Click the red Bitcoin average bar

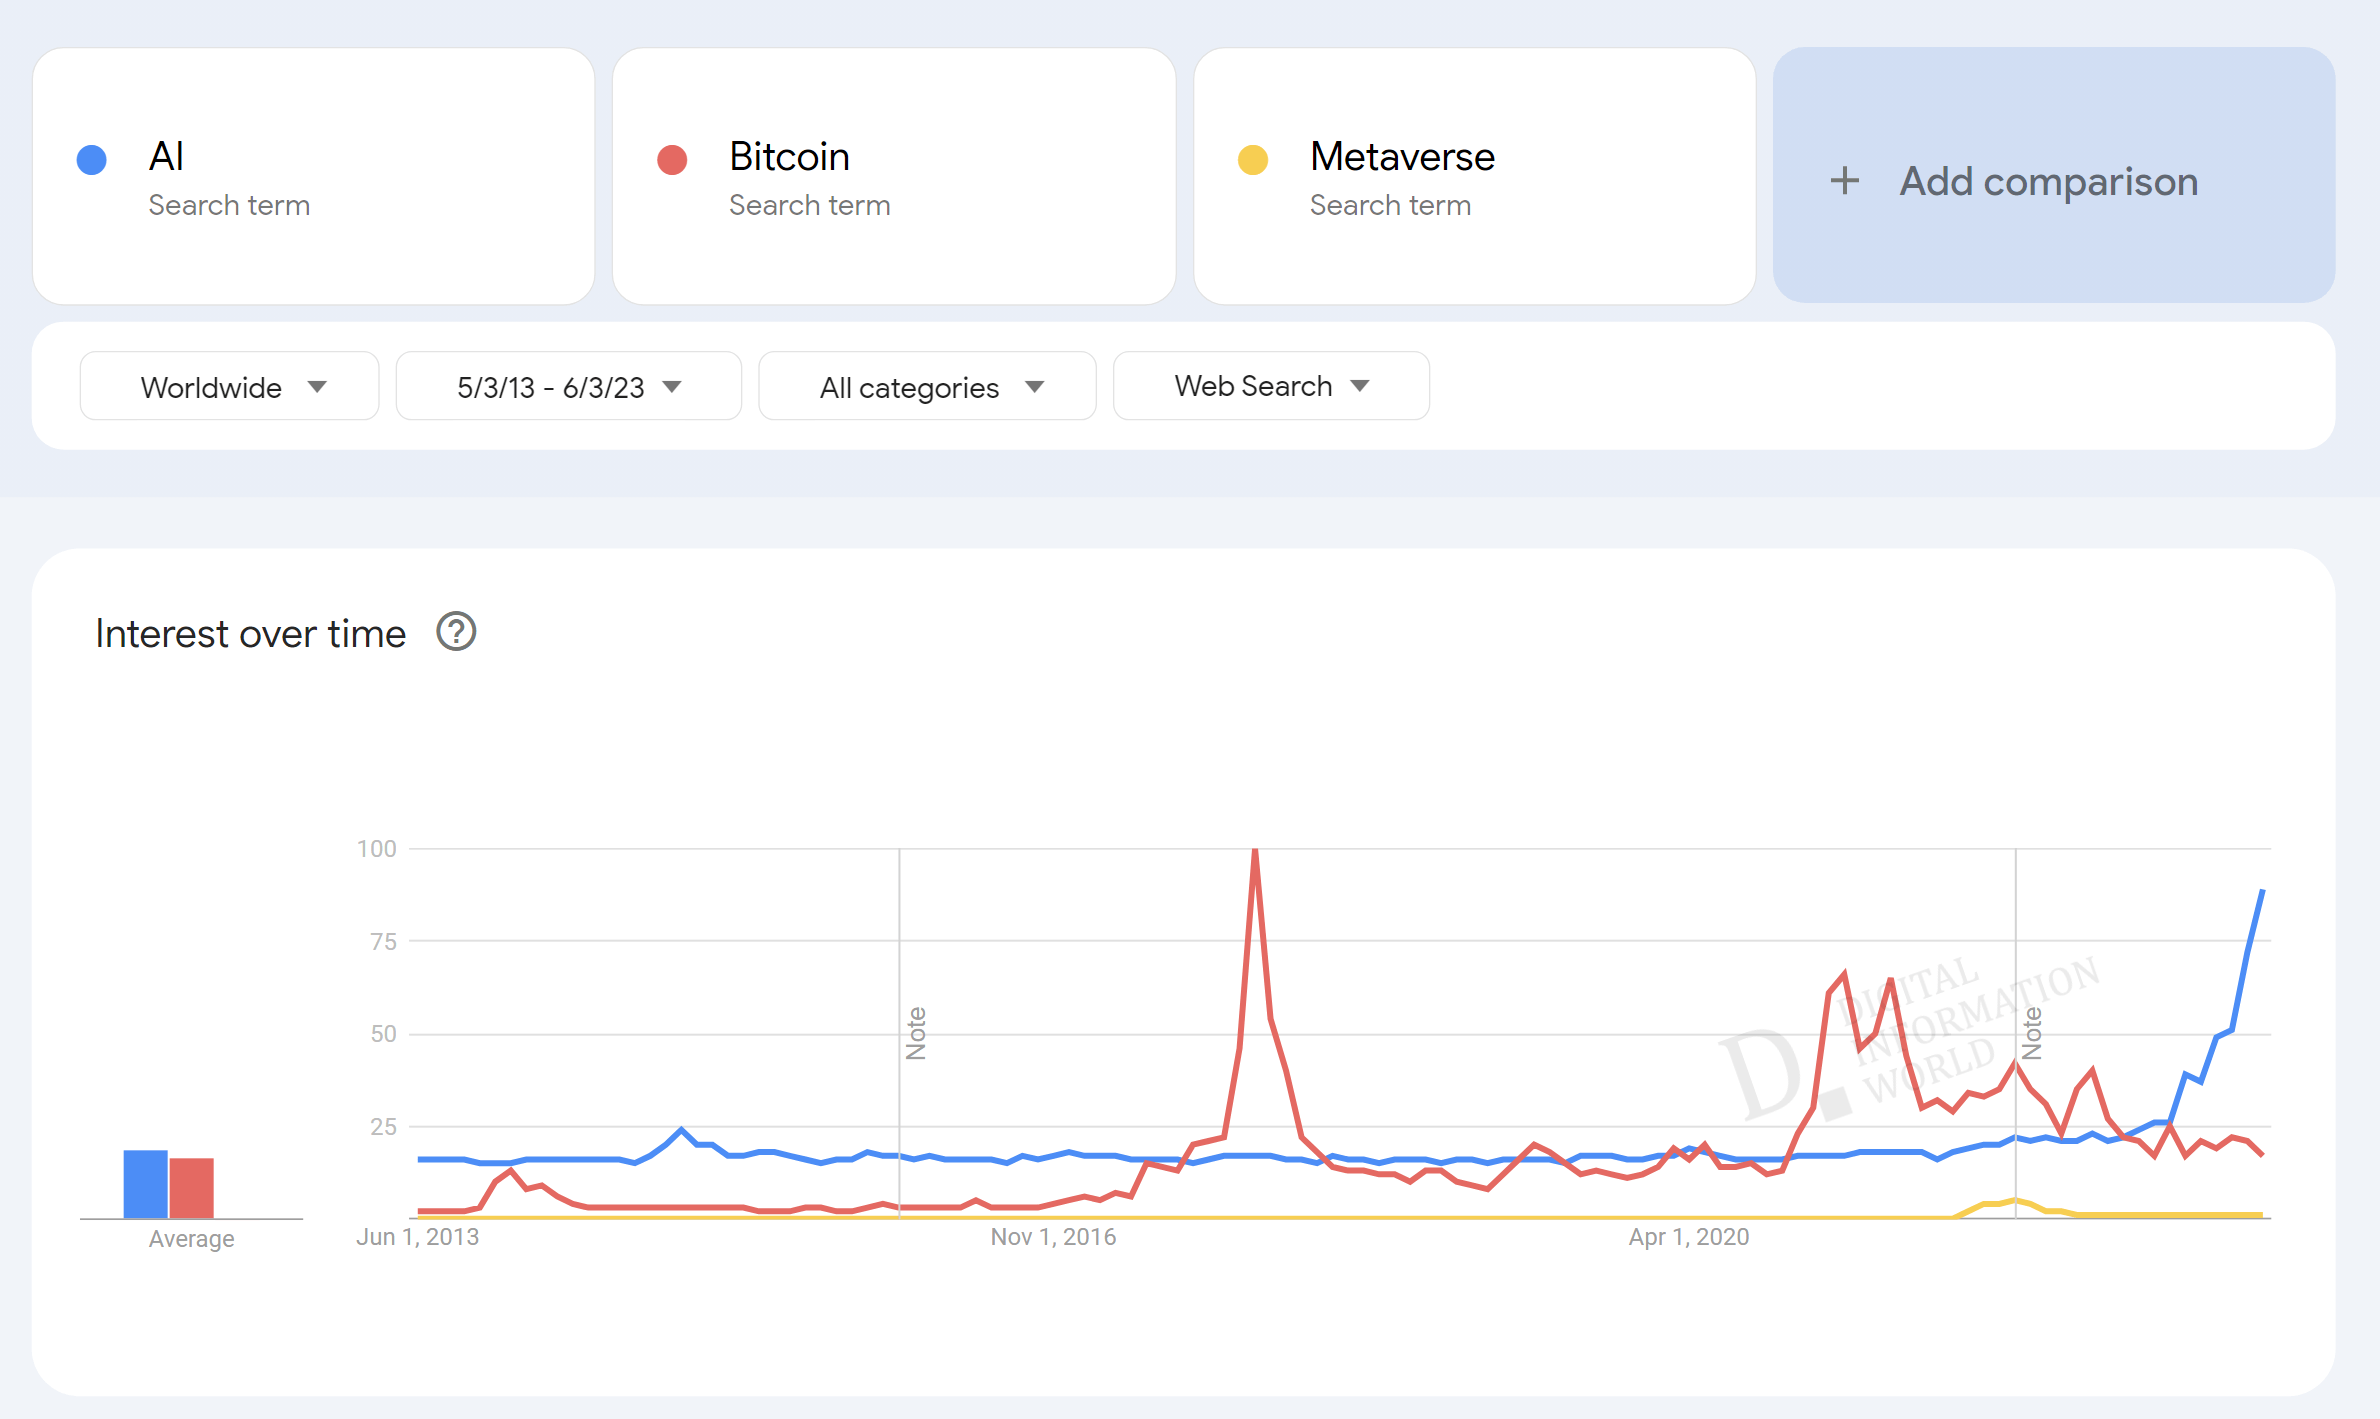coord(192,1188)
